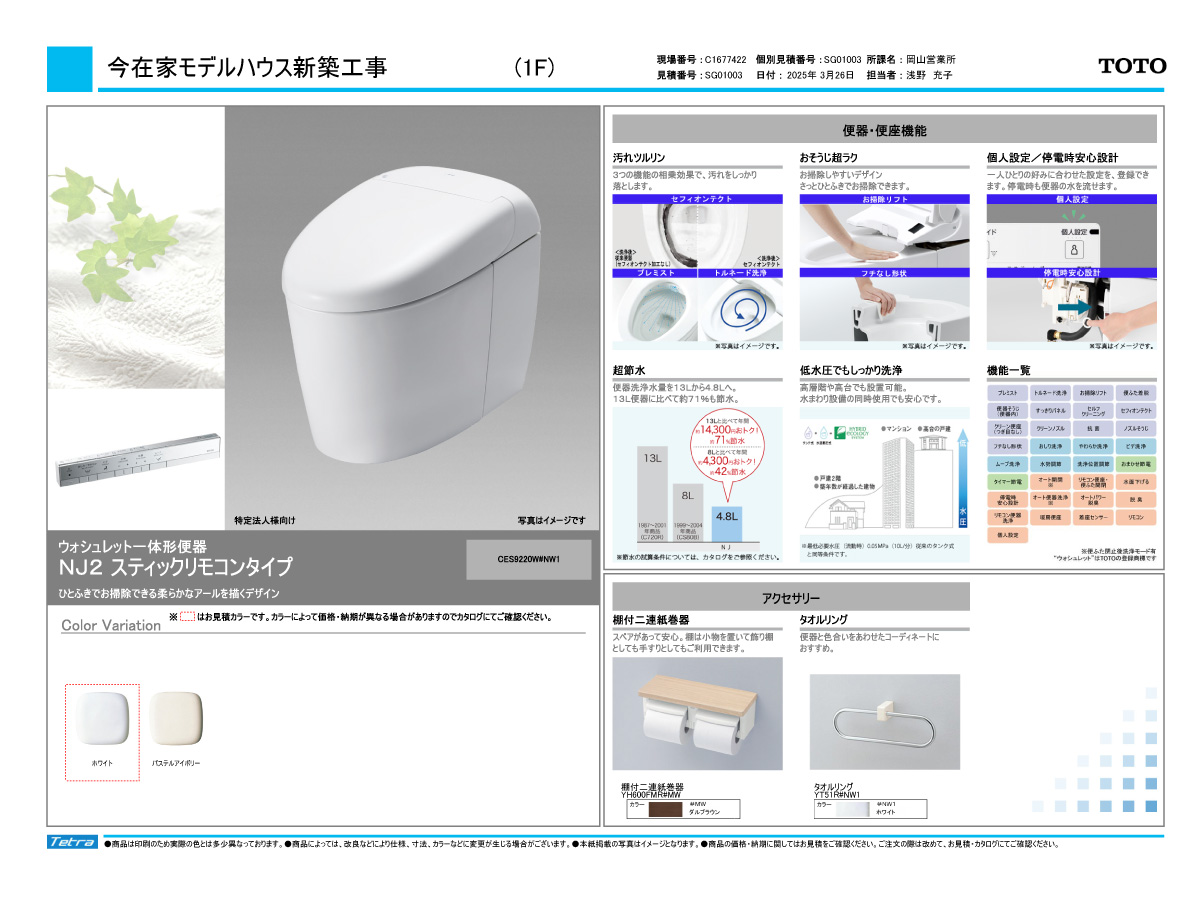Click the Tetra logo in the footer
Viewport: 1200px width, 900px height.
pyautogui.click(x=73, y=842)
